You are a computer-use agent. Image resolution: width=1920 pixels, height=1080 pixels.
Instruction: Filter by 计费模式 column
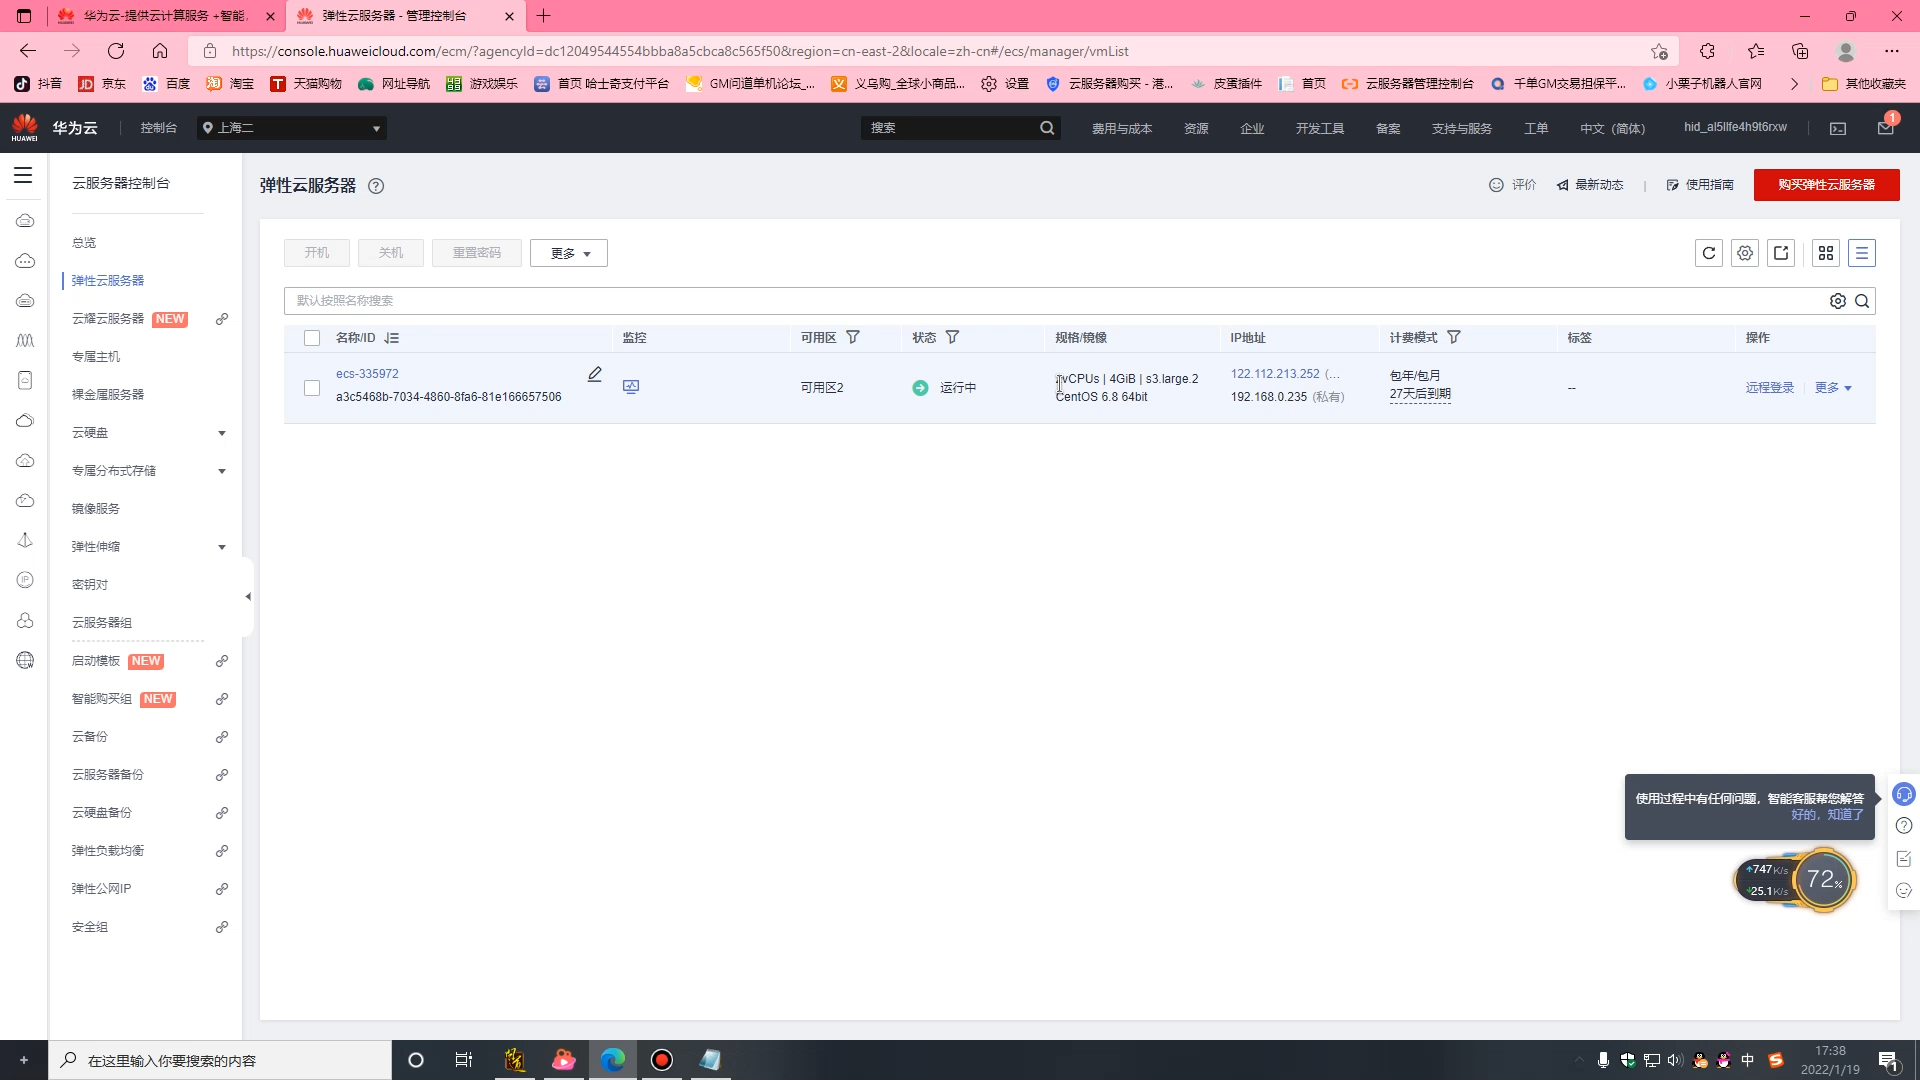(x=1454, y=338)
